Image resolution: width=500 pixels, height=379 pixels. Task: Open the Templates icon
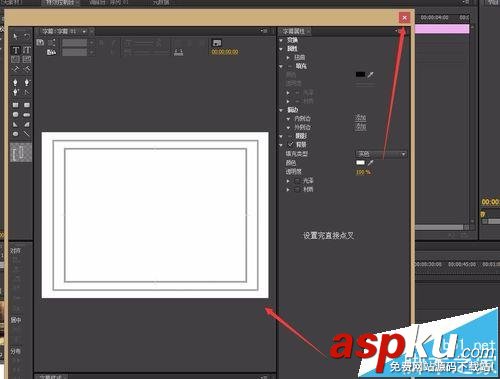(51, 52)
